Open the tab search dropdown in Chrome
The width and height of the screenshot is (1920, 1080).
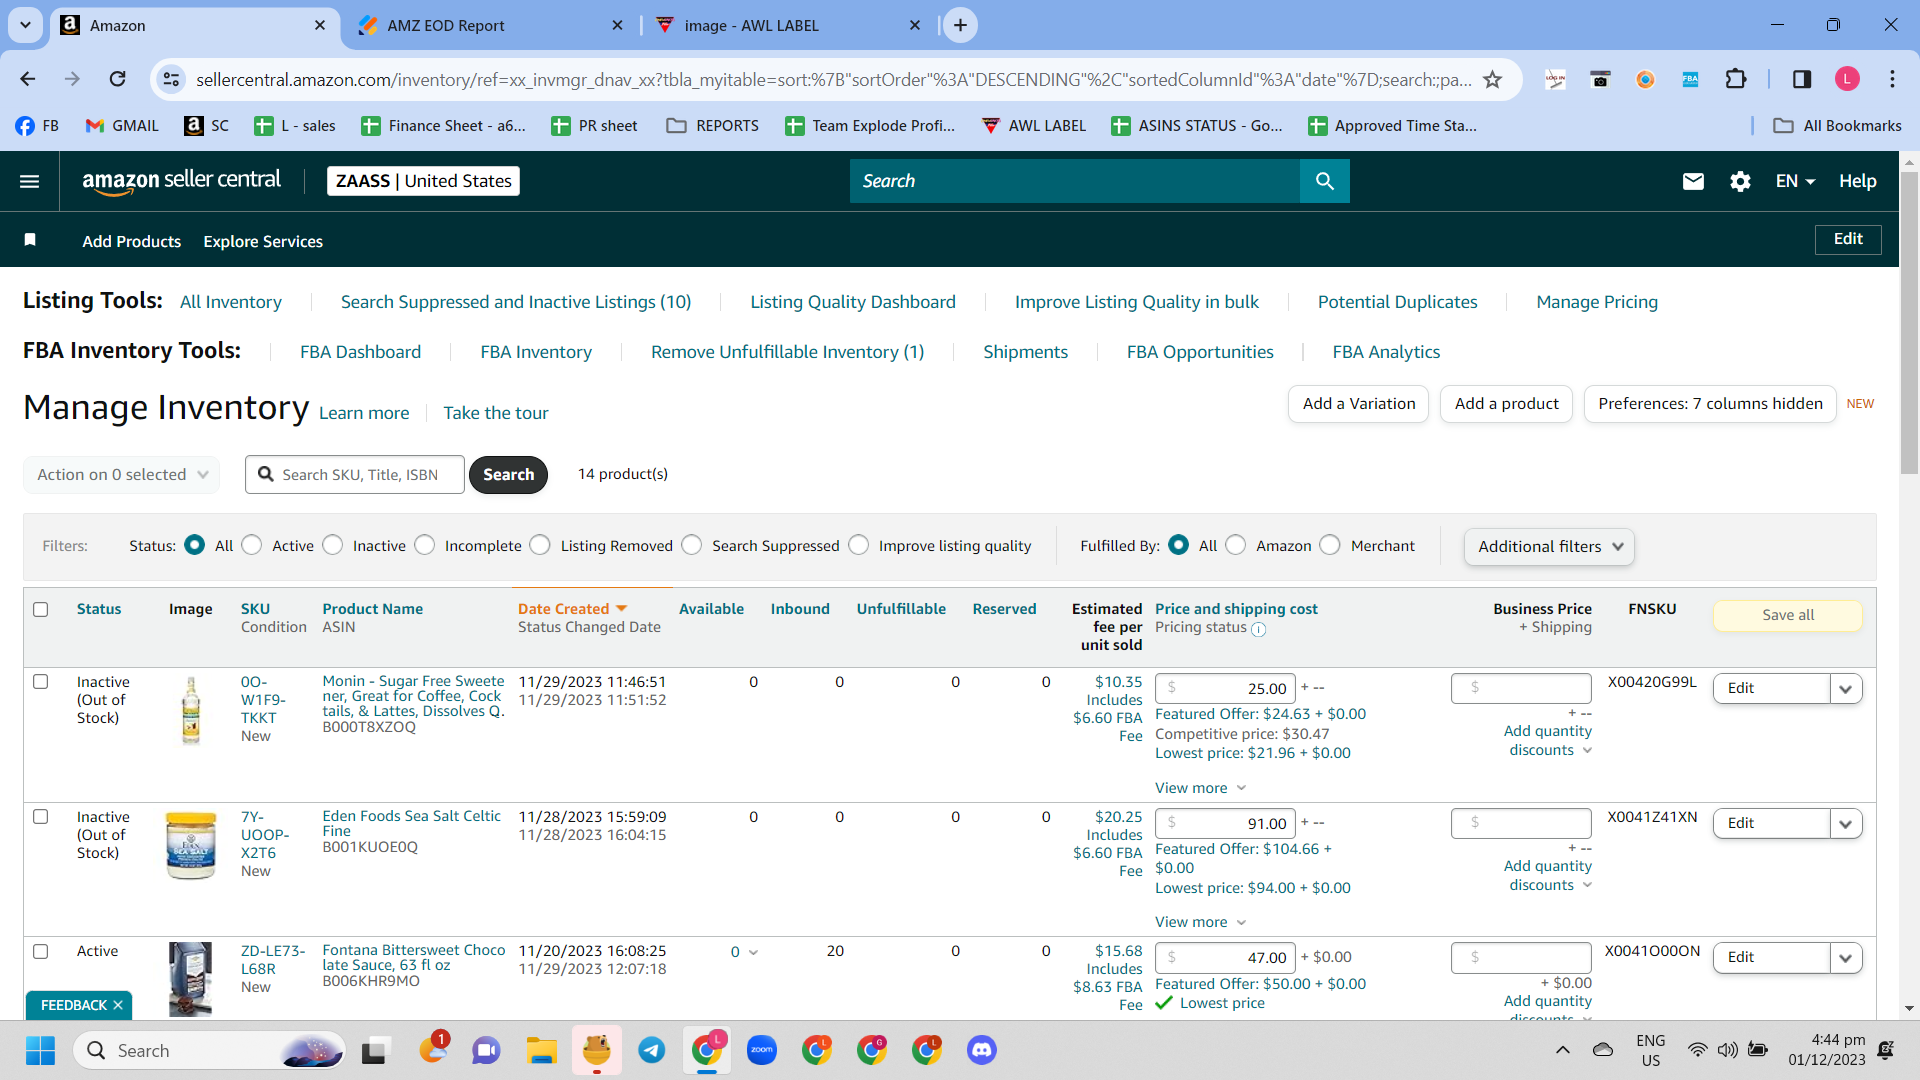(25, 25)
